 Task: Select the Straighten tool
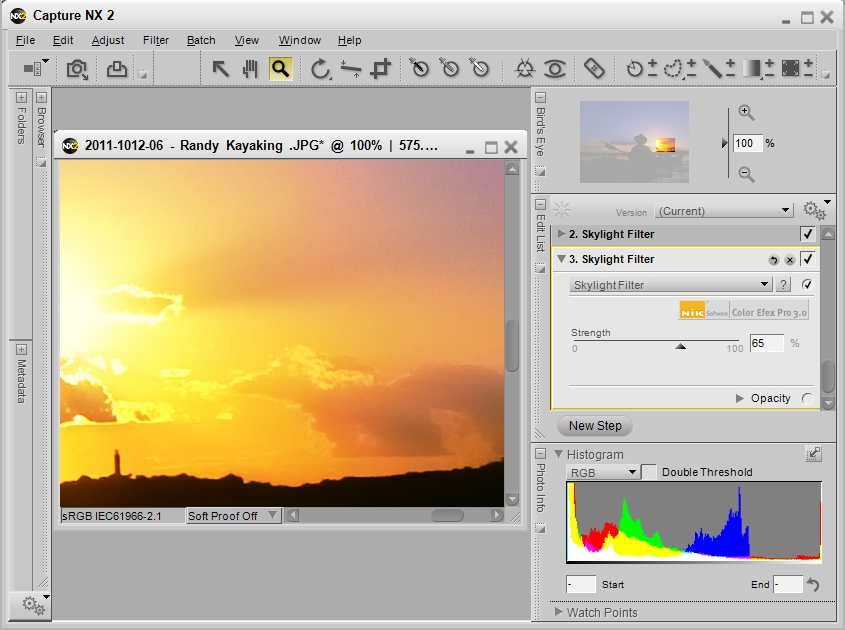point(351,68)
